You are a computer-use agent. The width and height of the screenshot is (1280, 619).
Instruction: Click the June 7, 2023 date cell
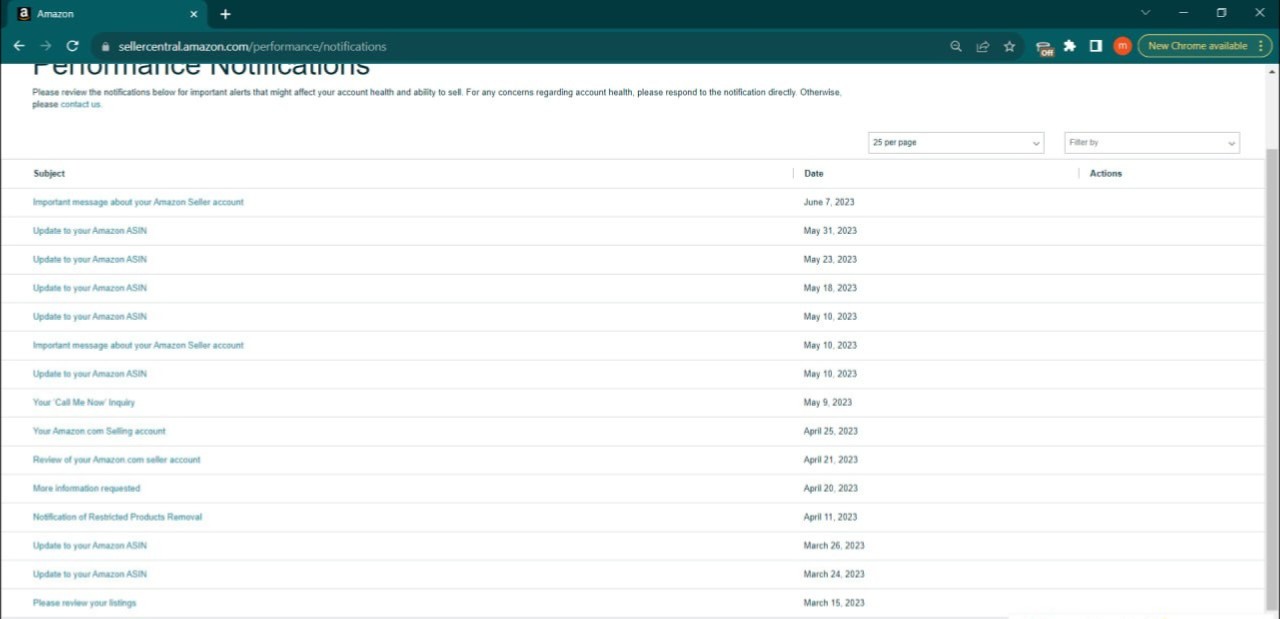coord(829,202)
